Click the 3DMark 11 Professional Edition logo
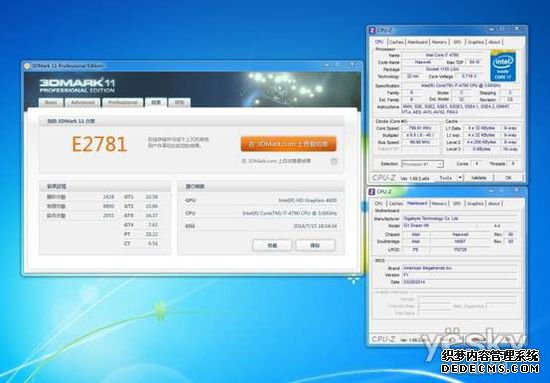The width and height of the screenshot is (550, 383). coord(77,85)
